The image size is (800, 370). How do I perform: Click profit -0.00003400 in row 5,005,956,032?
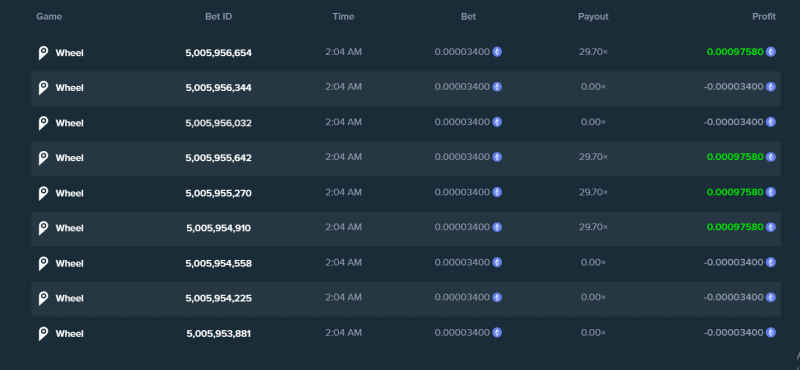click(733, 122)
